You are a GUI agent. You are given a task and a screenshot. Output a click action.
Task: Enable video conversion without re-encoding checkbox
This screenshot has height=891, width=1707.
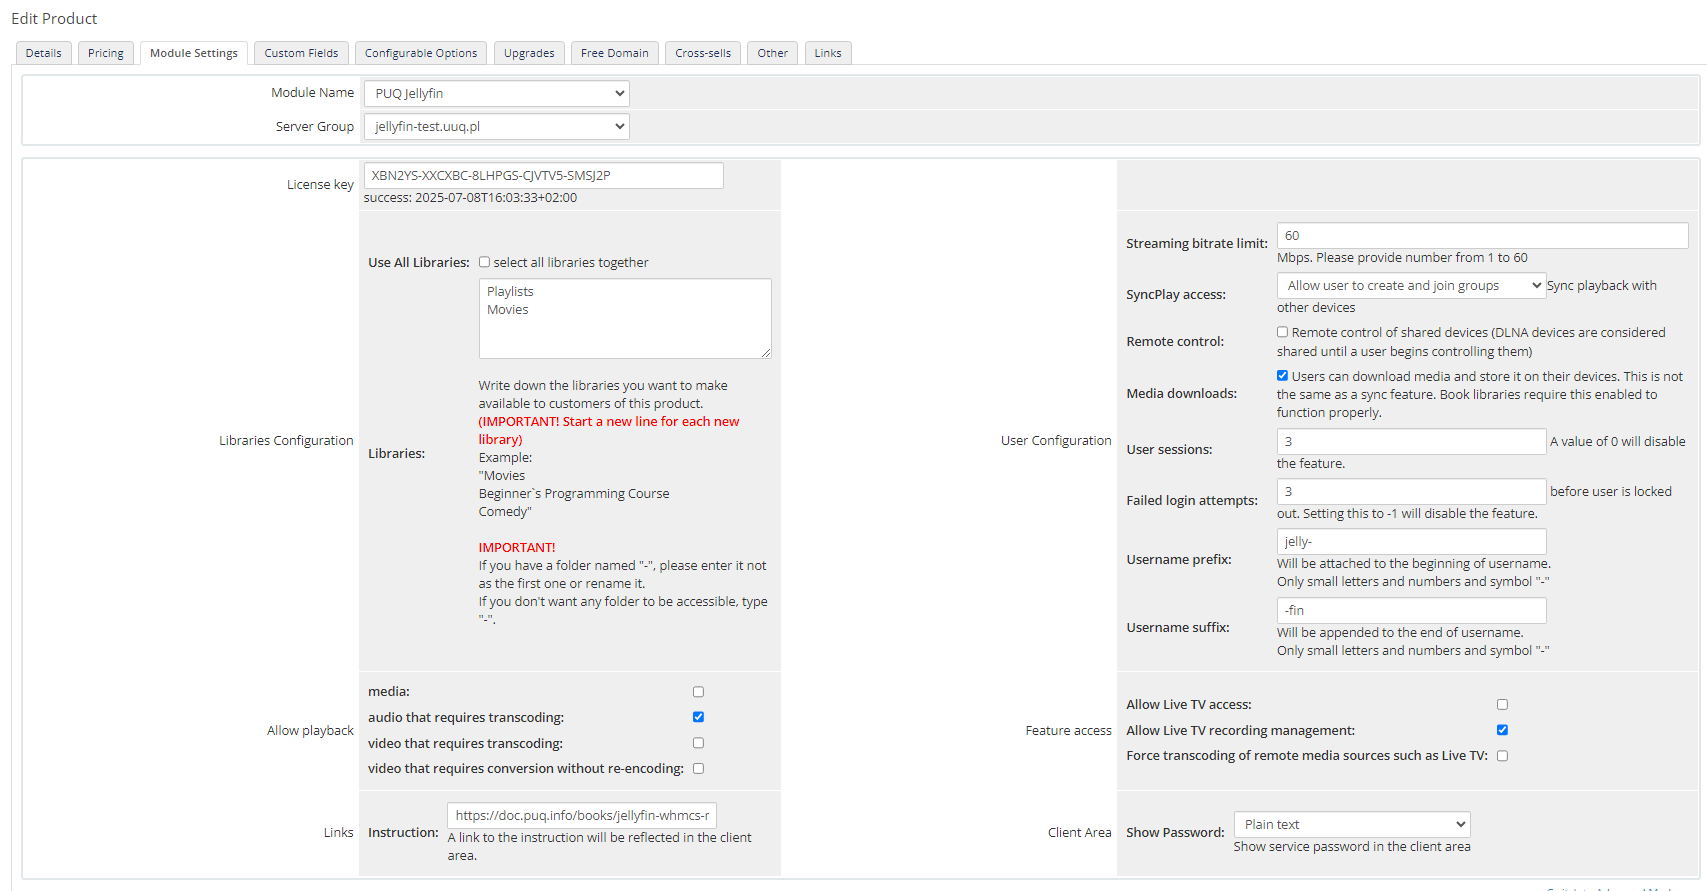point(698,769)
